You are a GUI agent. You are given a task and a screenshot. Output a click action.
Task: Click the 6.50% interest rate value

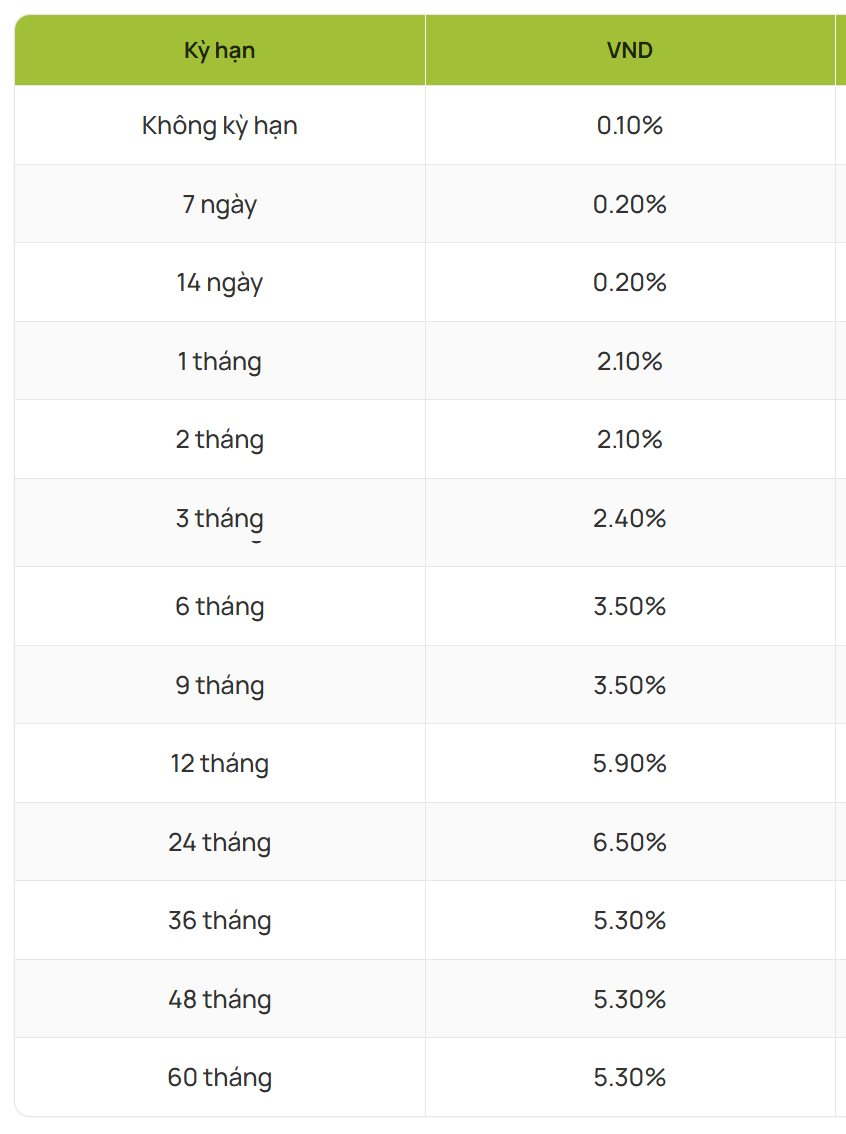coord(629,843)
